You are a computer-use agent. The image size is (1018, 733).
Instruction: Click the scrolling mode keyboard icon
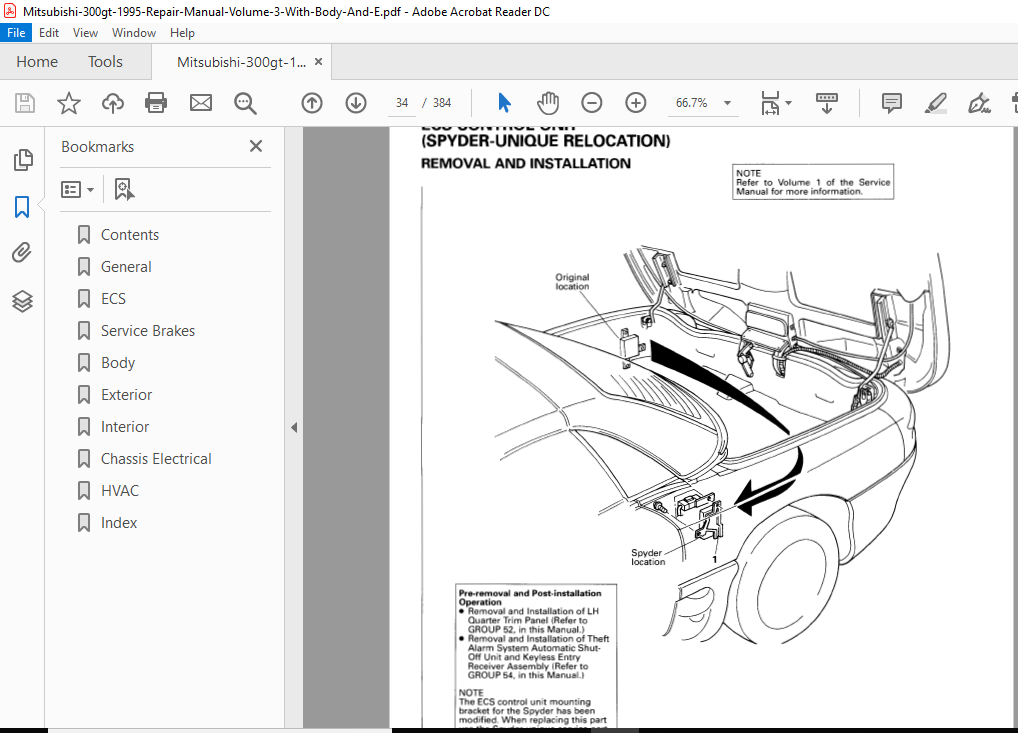point(826,103)
